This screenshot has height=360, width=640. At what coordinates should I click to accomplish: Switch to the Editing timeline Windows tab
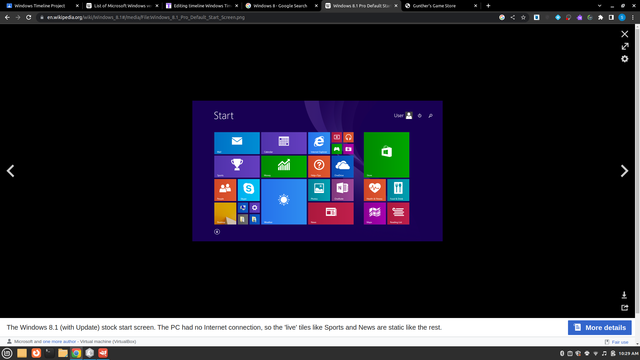[202, 6]
